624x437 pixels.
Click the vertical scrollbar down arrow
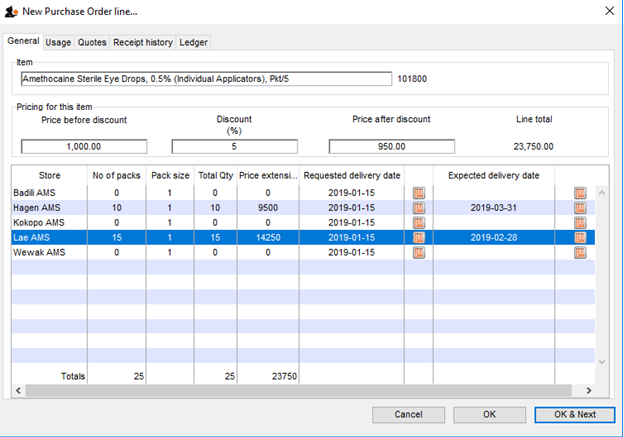pos(602,361)
